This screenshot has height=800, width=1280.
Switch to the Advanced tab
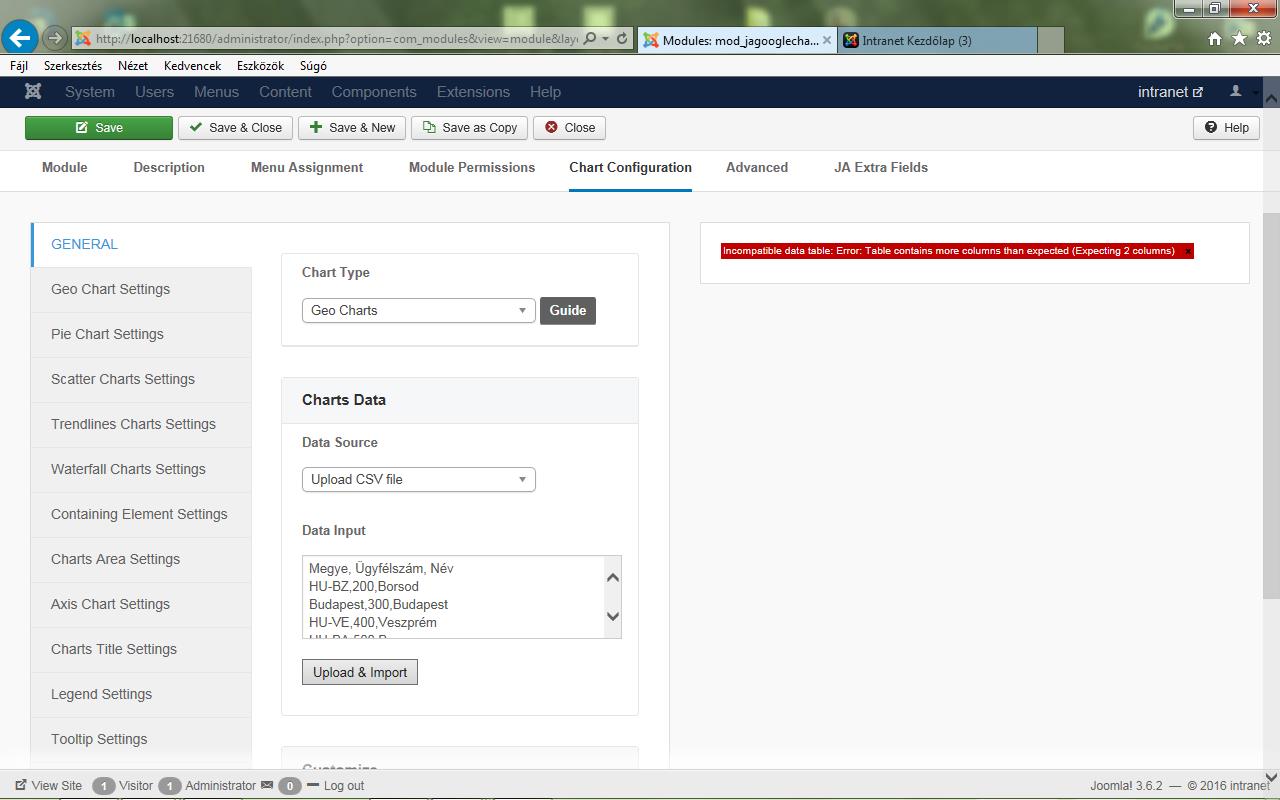pos(756,167)
